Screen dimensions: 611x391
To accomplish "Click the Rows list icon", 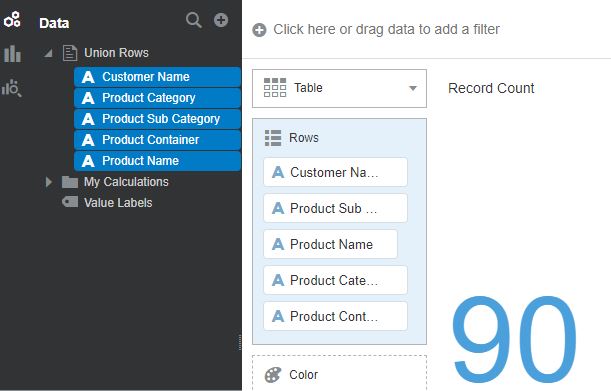I will click(x=273, y=138).
